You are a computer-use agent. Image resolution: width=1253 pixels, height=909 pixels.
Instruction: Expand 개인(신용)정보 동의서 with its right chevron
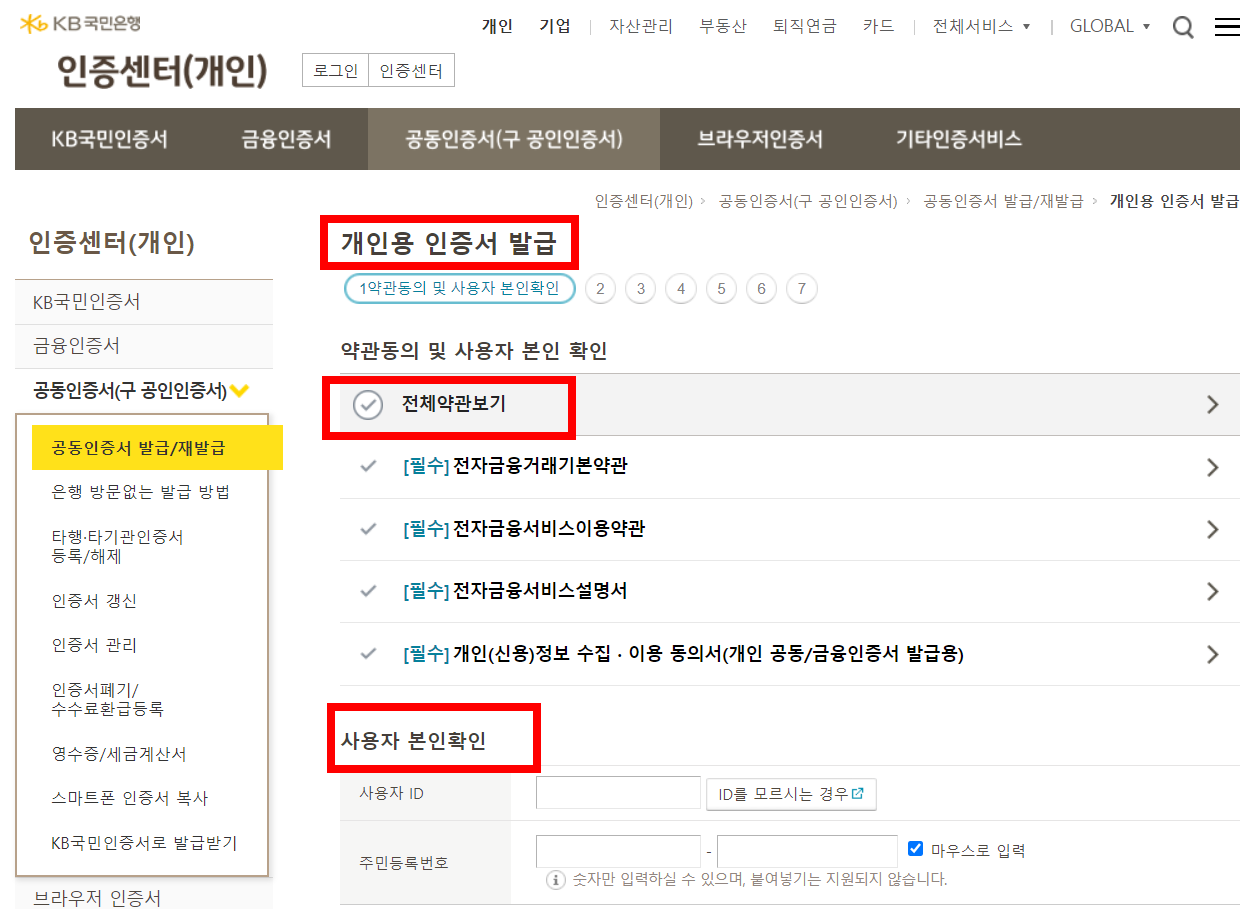[x=1213, y=655]
